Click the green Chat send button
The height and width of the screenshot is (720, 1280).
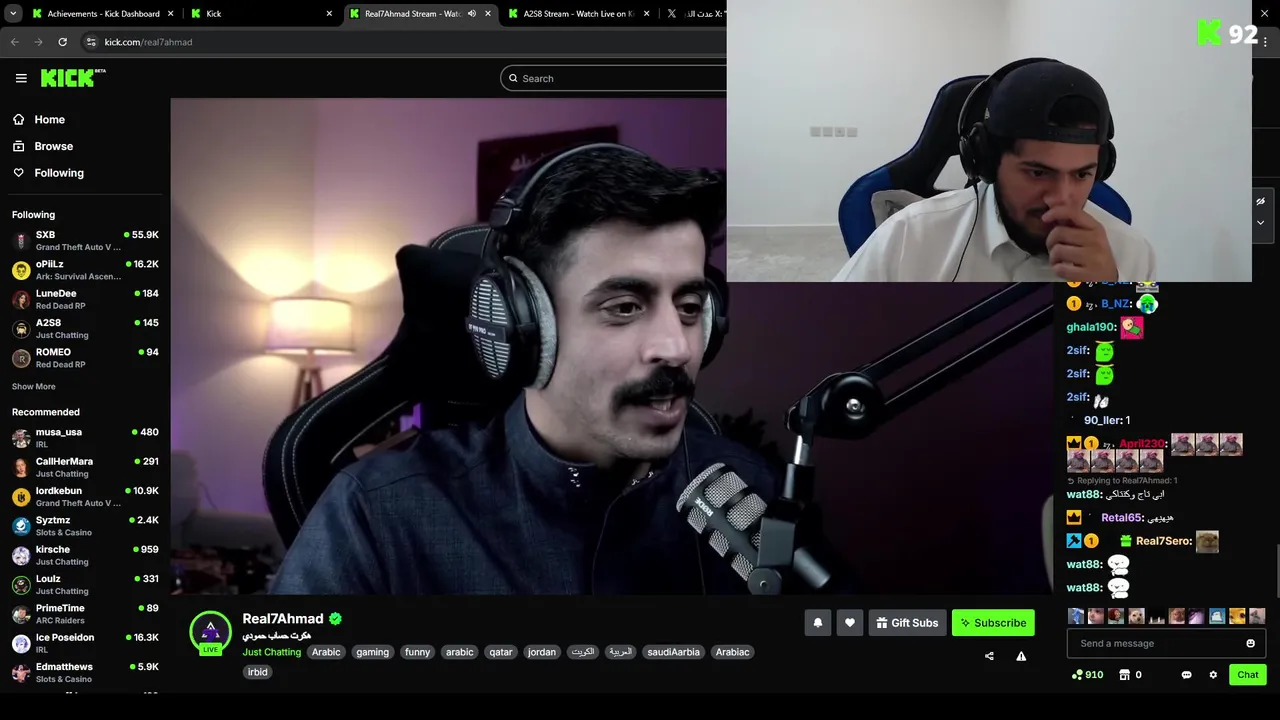pyautogui.click(x=1247, y=675)
